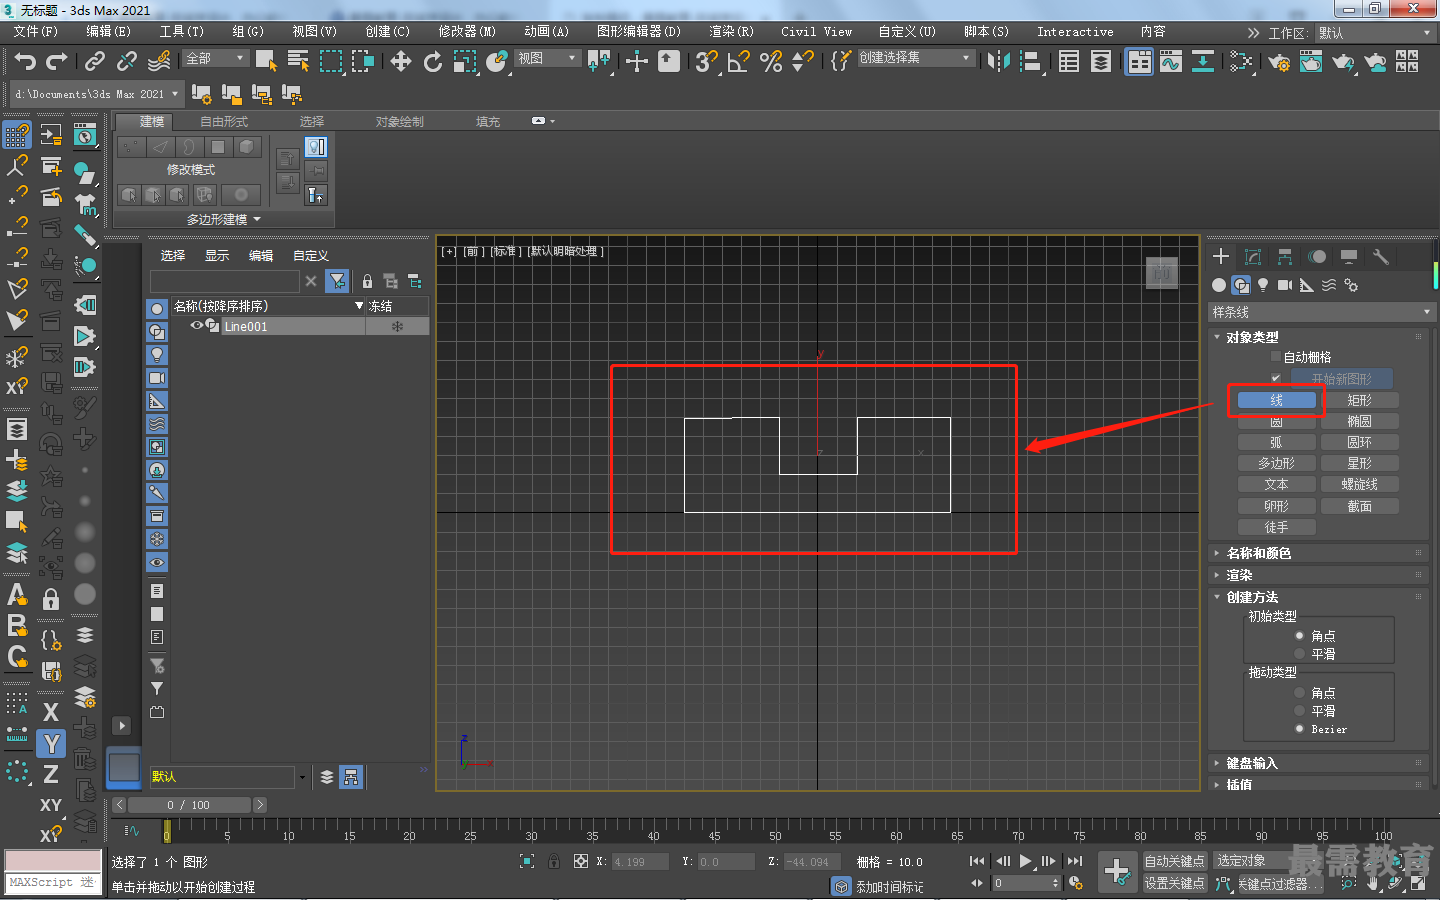
Task: Click the 文本 shape button
Action: click(1276, 484)
